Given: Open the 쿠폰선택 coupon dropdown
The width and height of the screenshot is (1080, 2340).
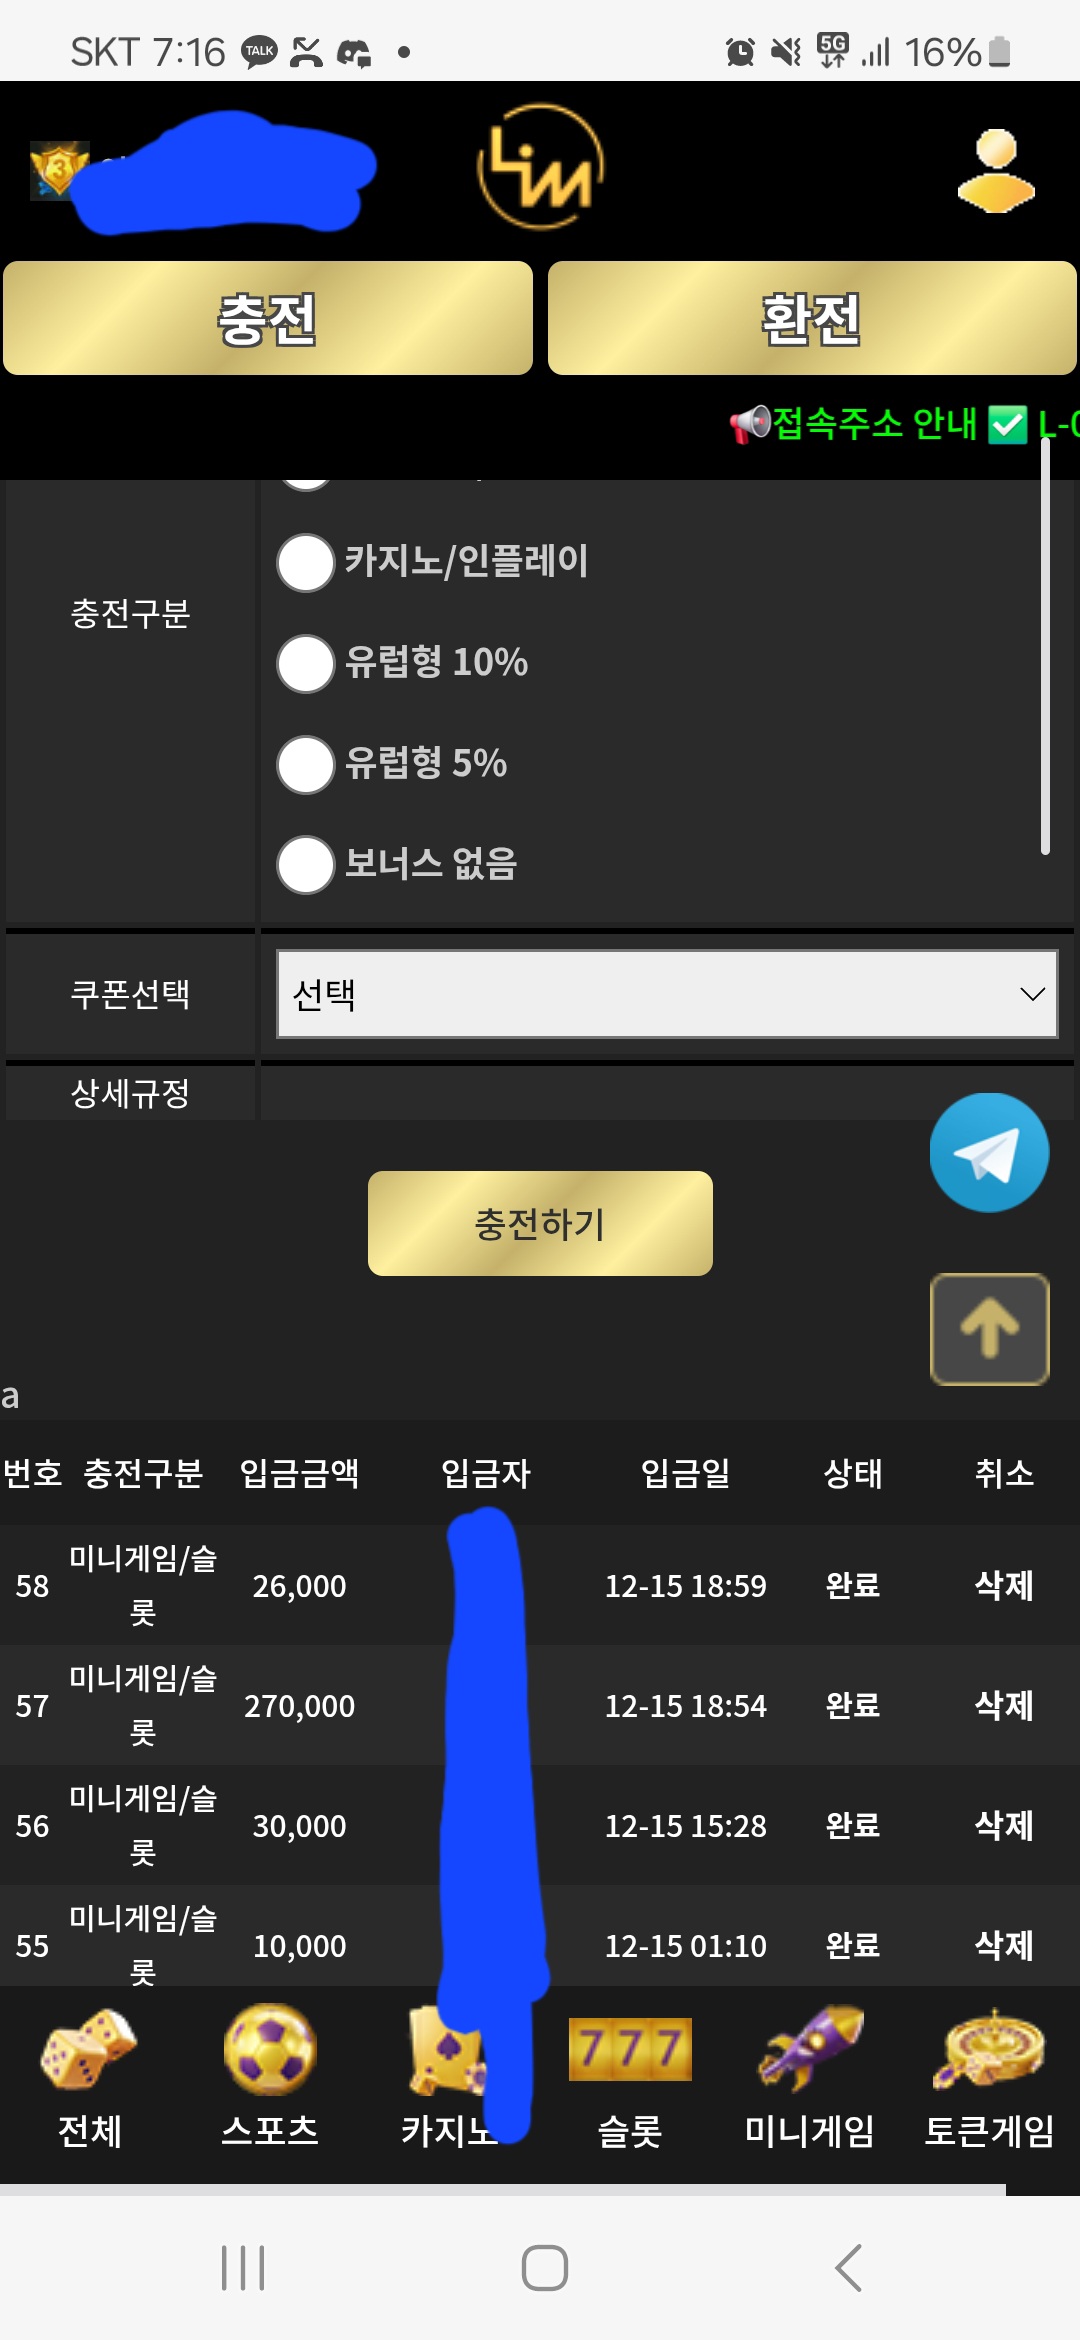Looking at the screenshot, I should (x=667, y=995).
